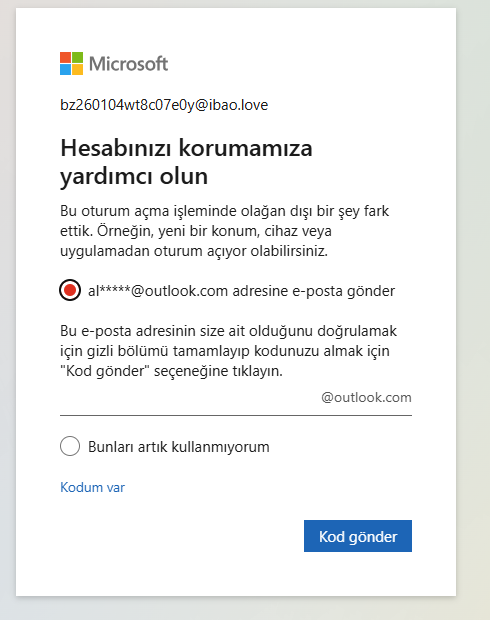Click the bz260104wt8c07e0y@ibao.love account text
The width and height of the screenshot is (490, 620).
click(164, 105)
